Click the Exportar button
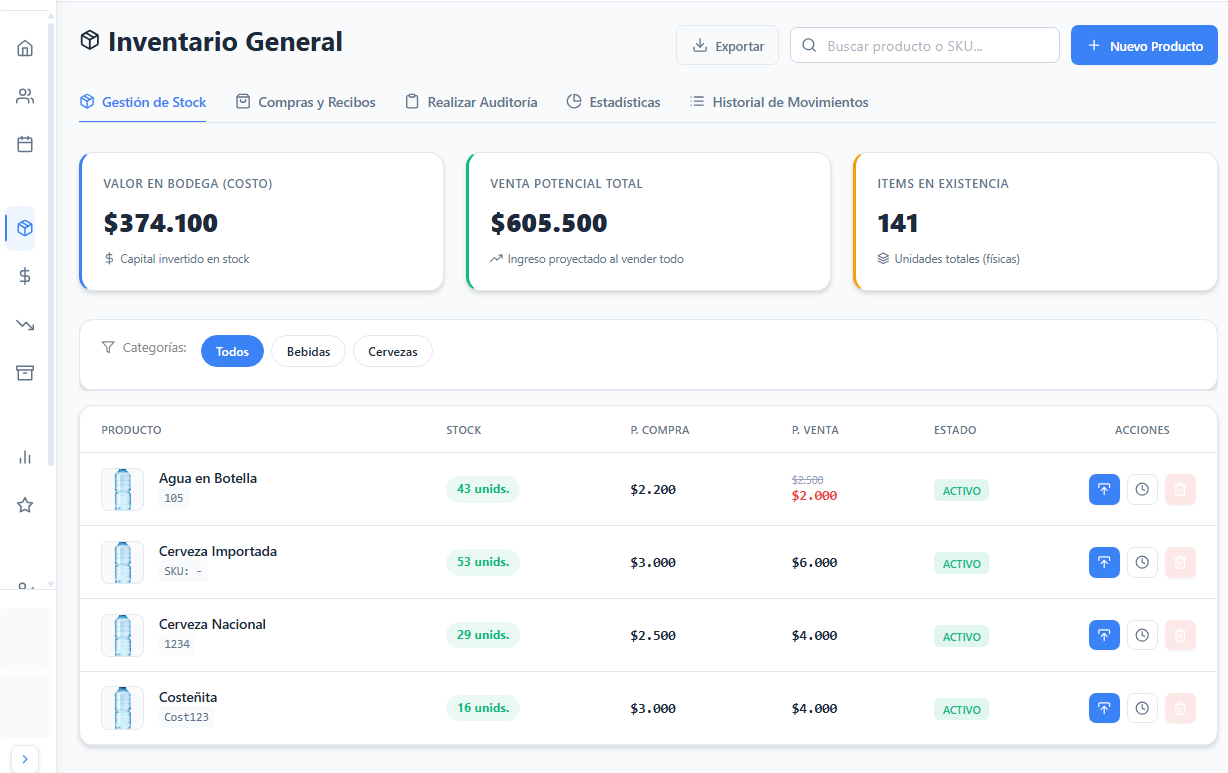 coord(727,46)
